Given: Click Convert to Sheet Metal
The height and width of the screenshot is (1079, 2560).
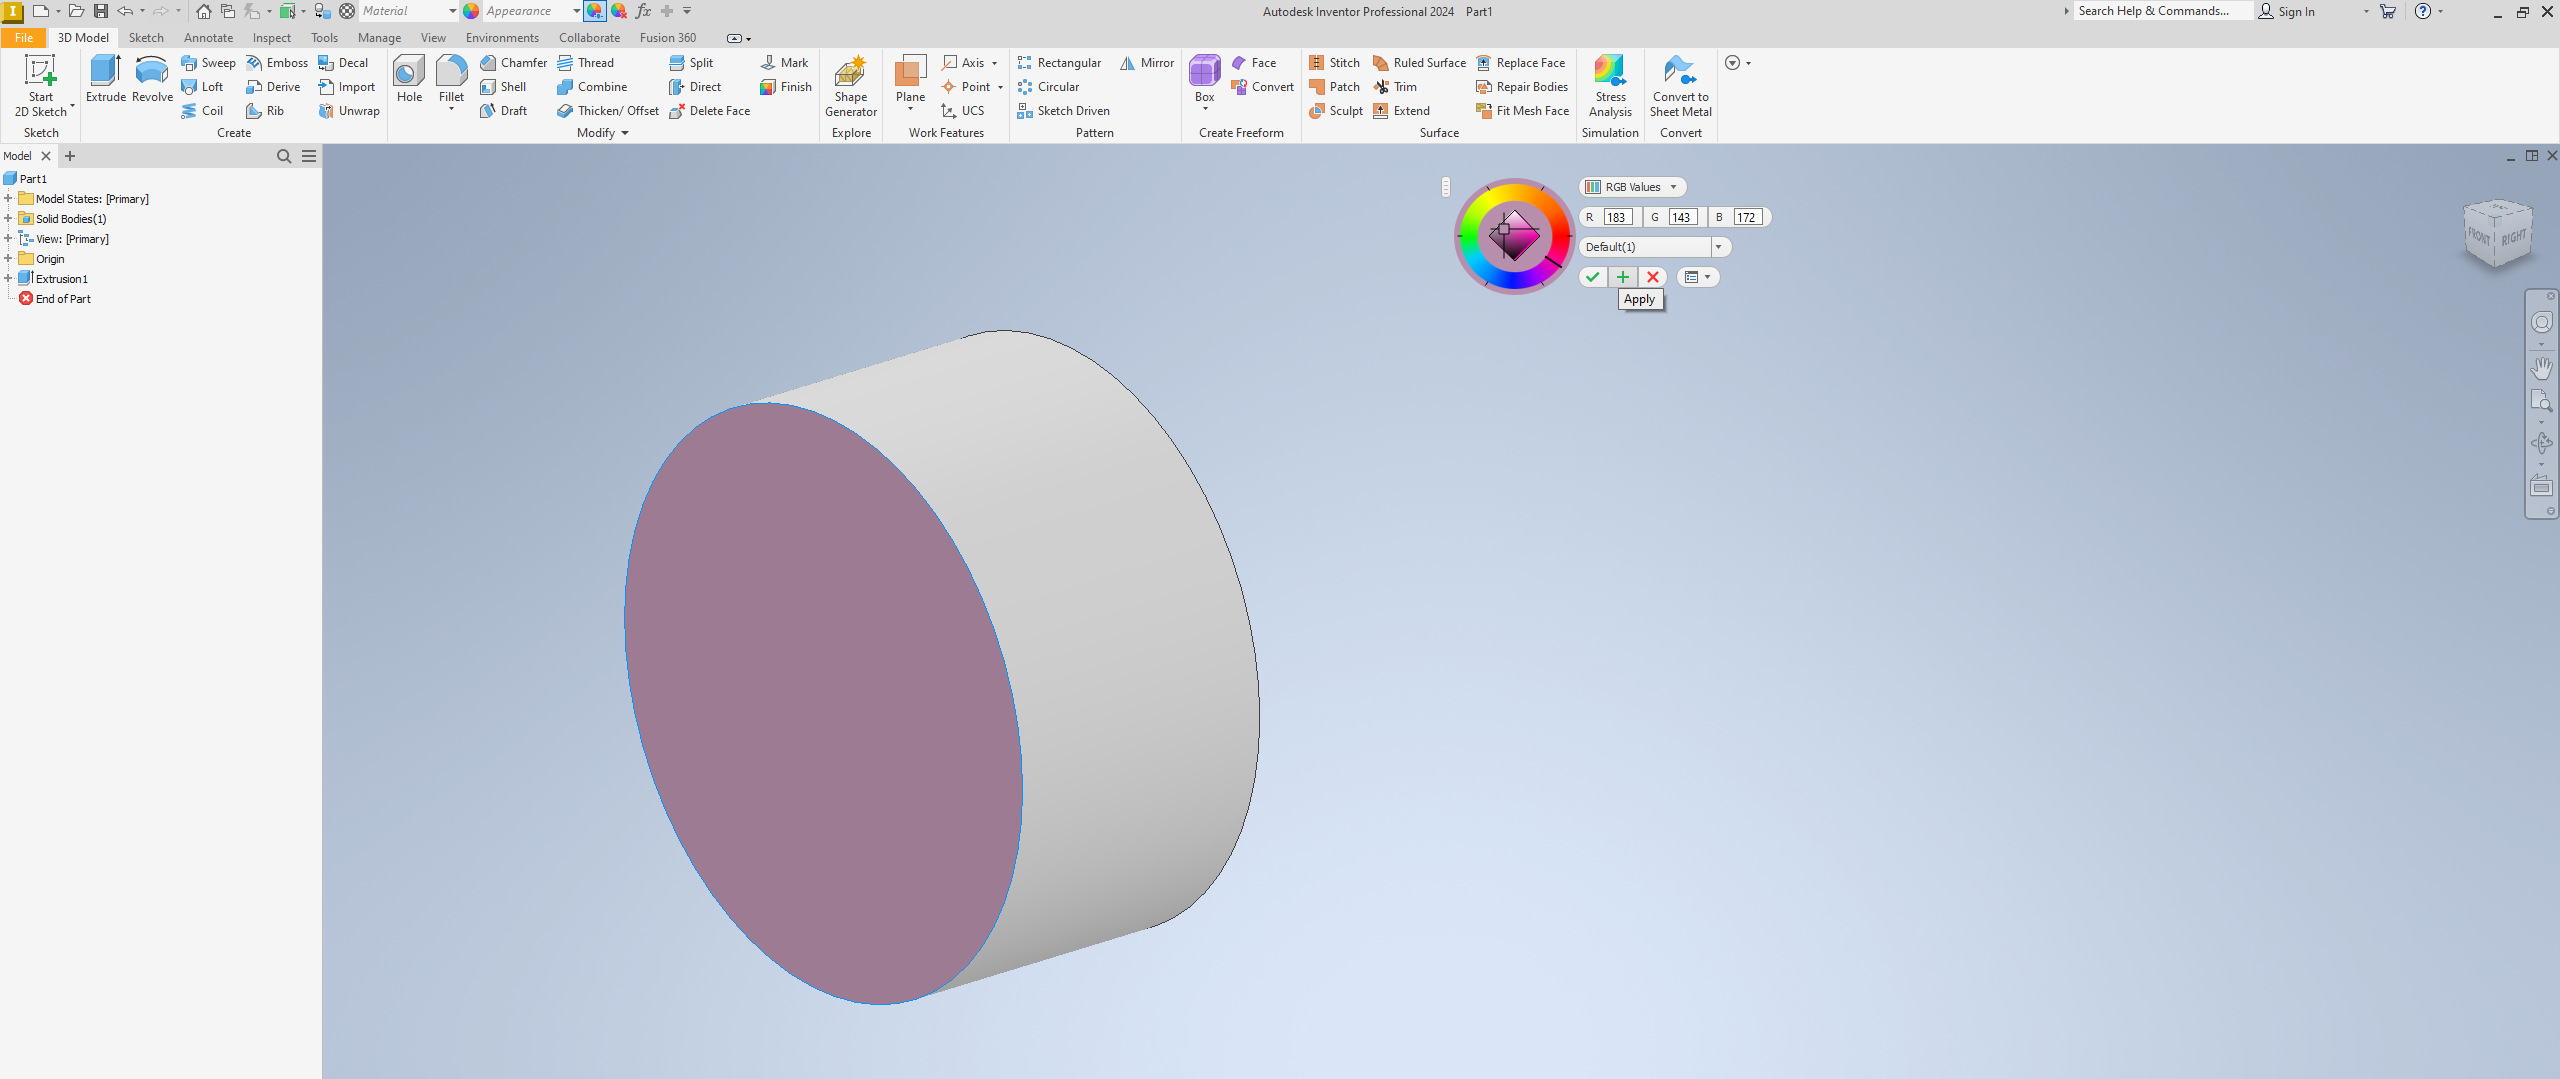Looking at the screenshot, I should tap(1680, 86).
